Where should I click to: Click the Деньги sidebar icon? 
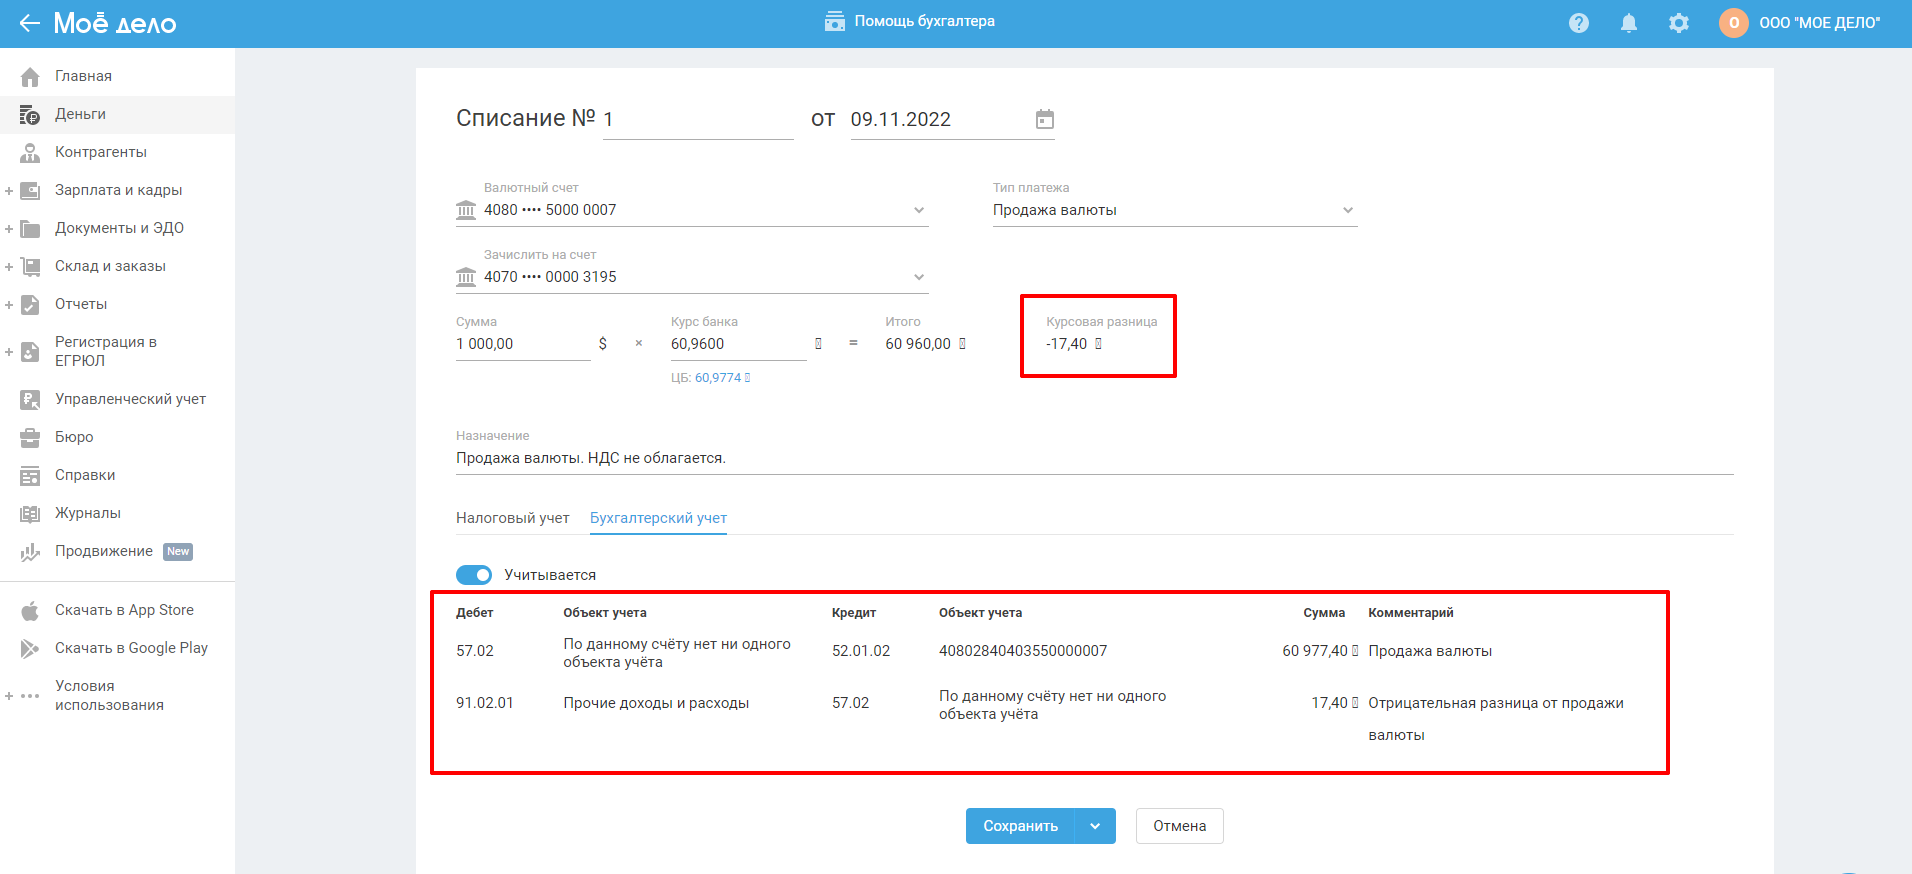30,115
